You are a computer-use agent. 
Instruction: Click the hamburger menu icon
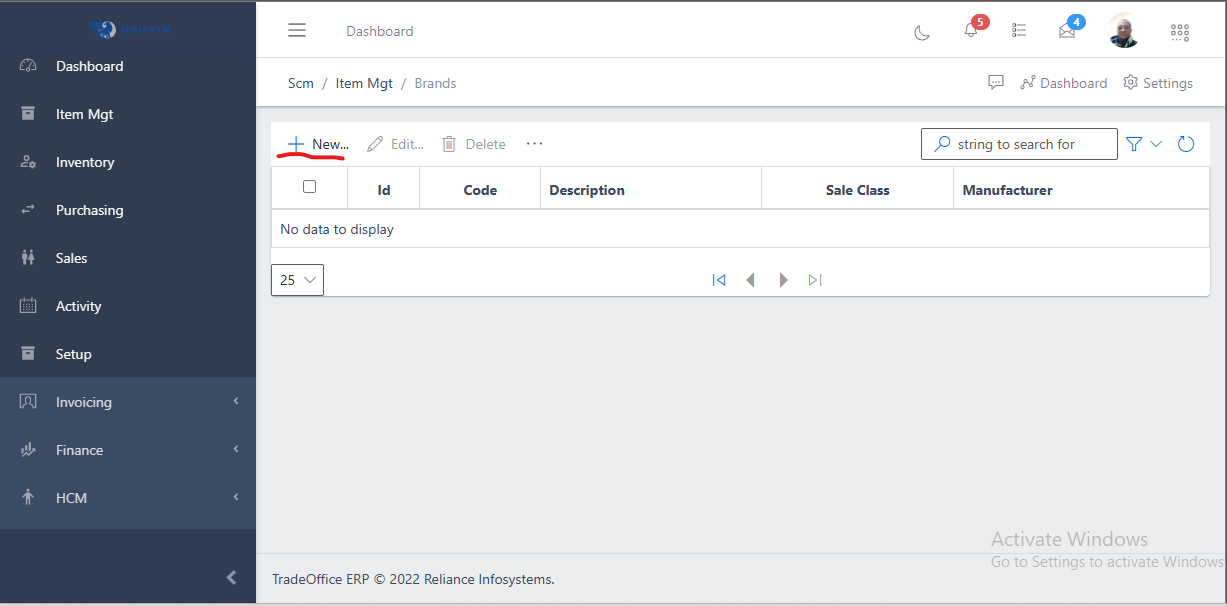pyautogui.click(x=297, y=31)
